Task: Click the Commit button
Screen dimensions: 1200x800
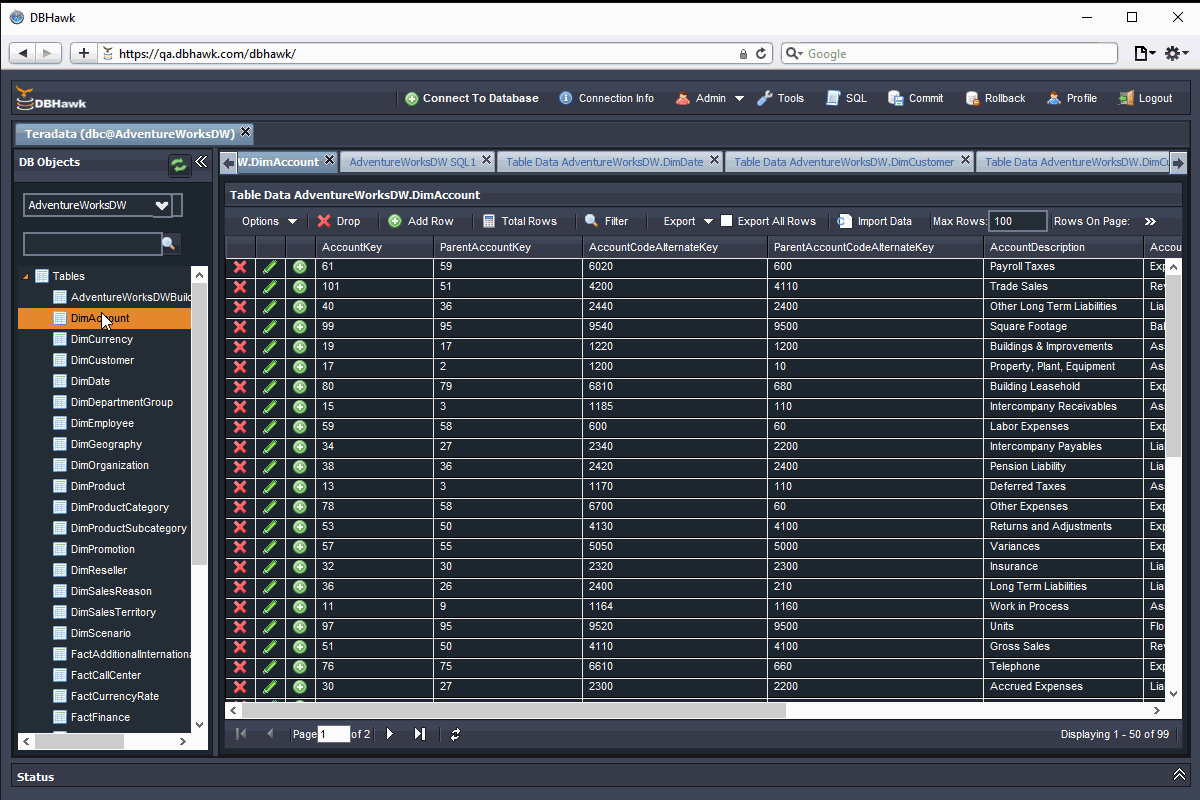Action: 915,98
